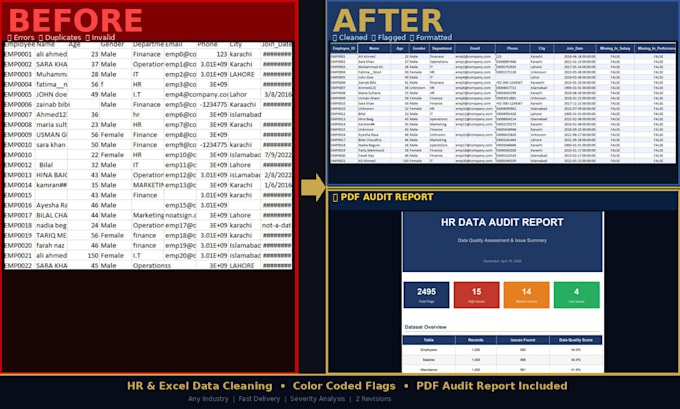The image size is (680, 409).
Task: Click Join_Date header in the after table
Action: tap(574, 49)
